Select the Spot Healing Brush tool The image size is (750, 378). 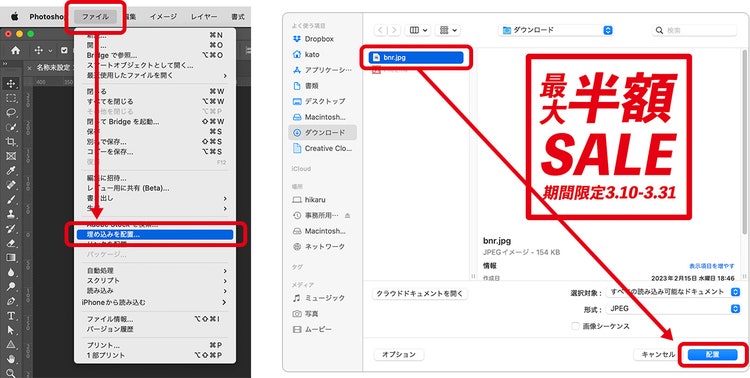click(11, 185)
